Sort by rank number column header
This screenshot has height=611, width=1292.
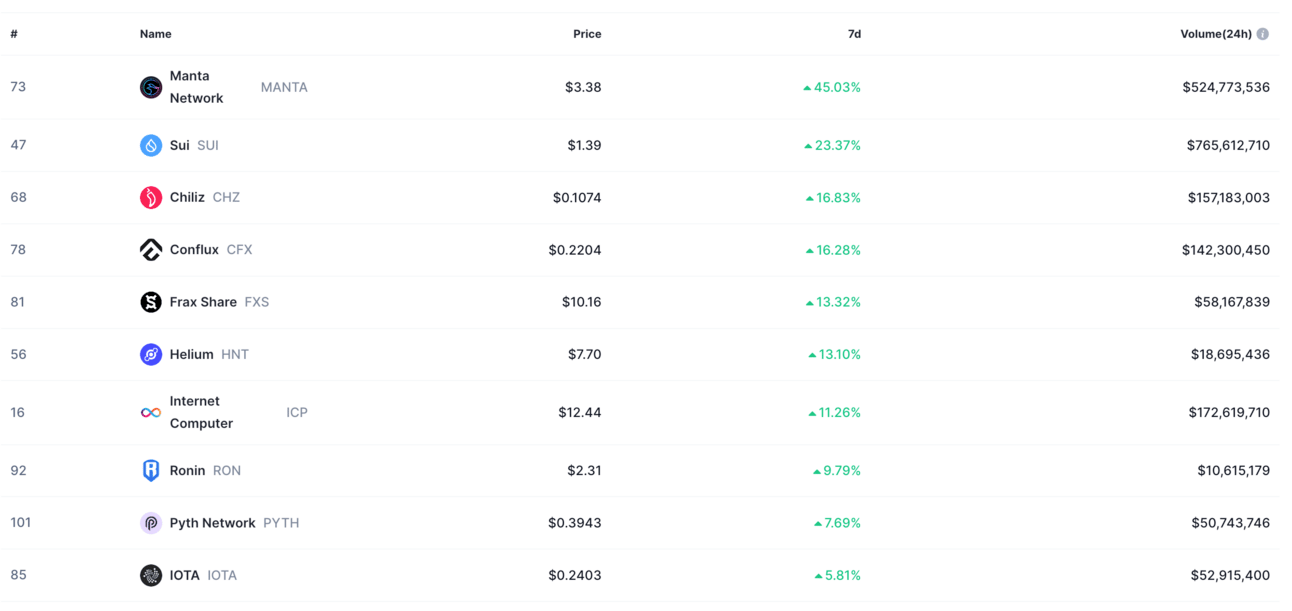14,34
